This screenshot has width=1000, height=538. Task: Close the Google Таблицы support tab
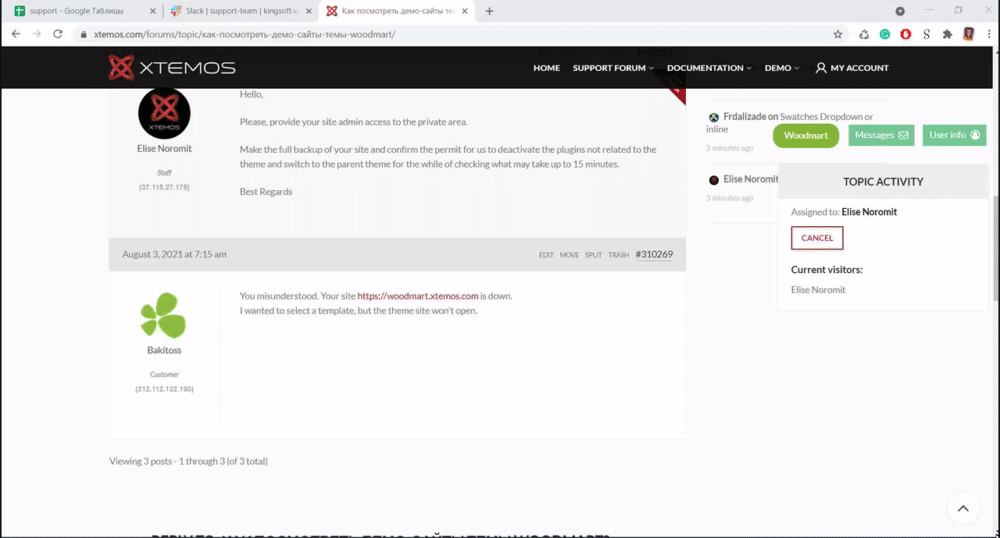pyautogui.click(x=152, y=11)
